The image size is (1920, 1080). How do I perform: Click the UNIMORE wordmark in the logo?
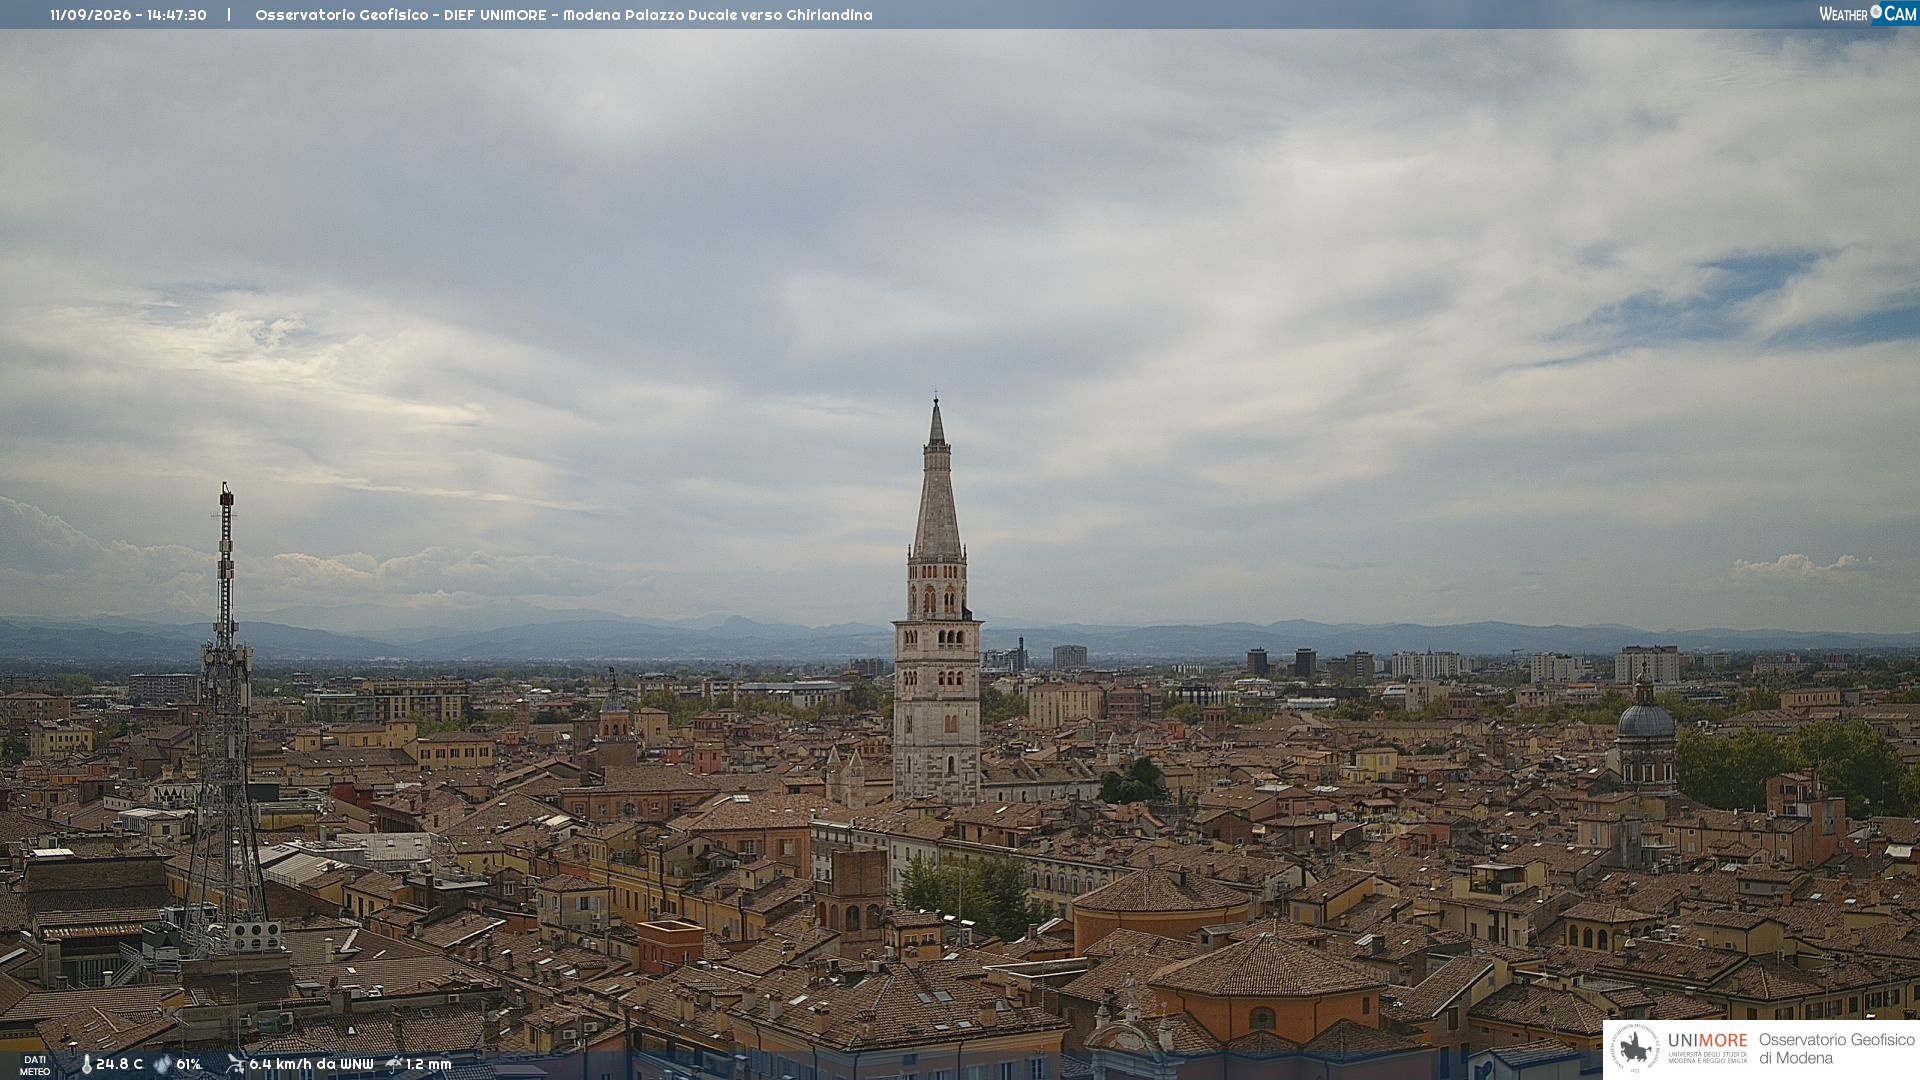pos(1707,1040)
